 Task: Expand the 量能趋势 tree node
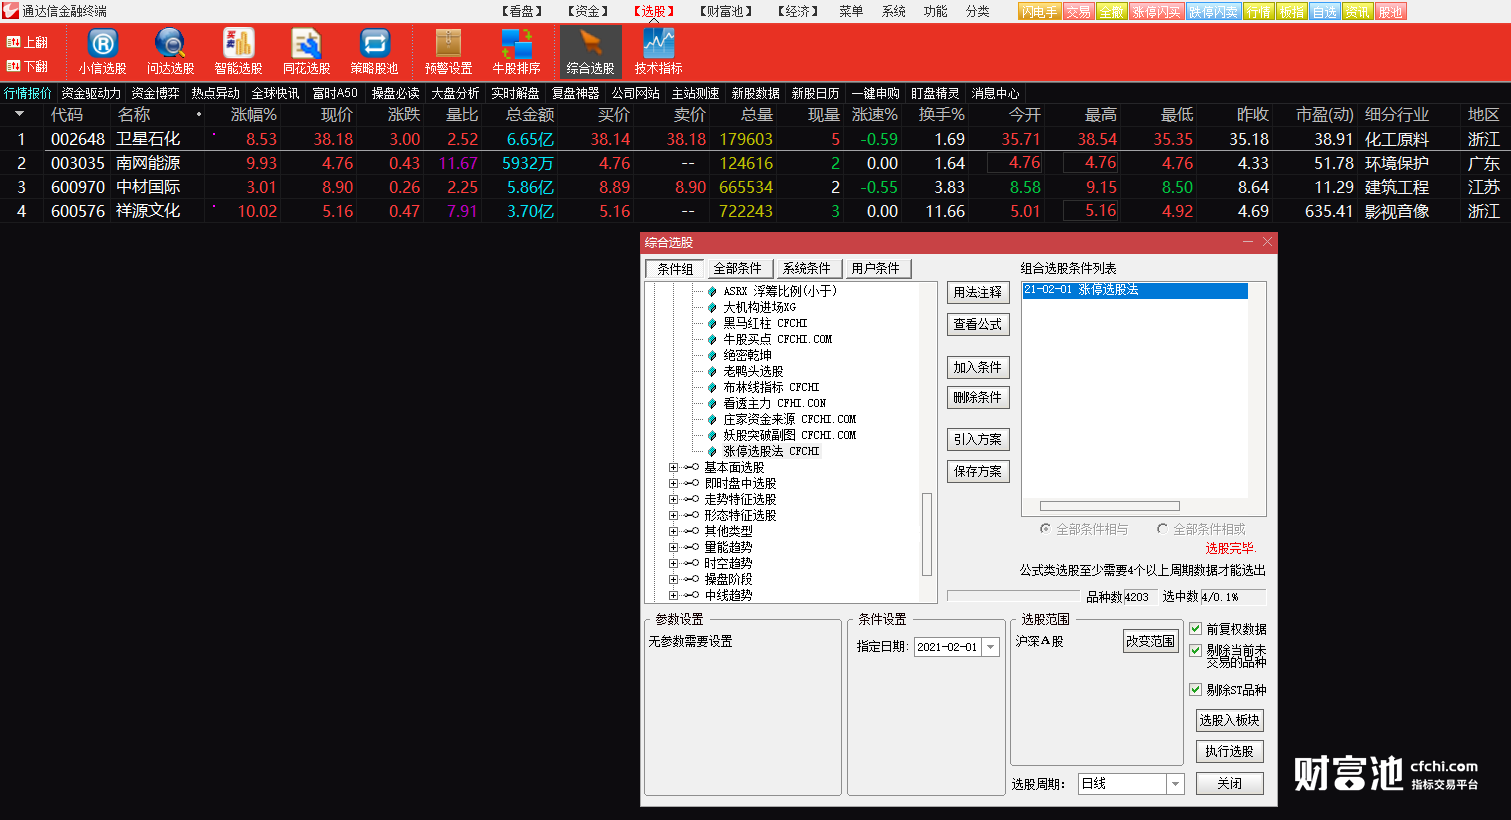pyautogui.click(x=673, y=547)
